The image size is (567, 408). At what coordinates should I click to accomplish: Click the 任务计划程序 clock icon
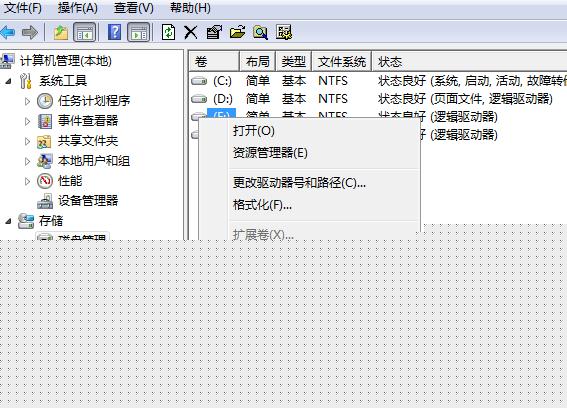[x=45, y=101]
